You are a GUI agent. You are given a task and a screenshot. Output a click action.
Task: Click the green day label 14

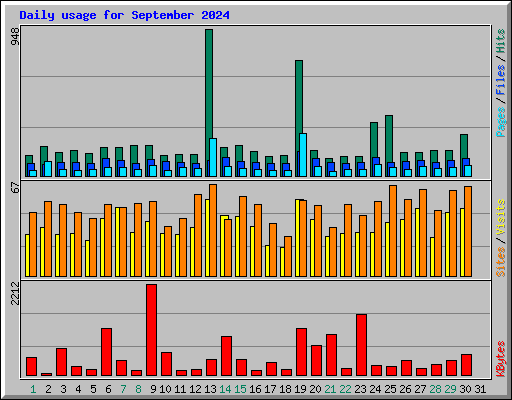point(225,389)
